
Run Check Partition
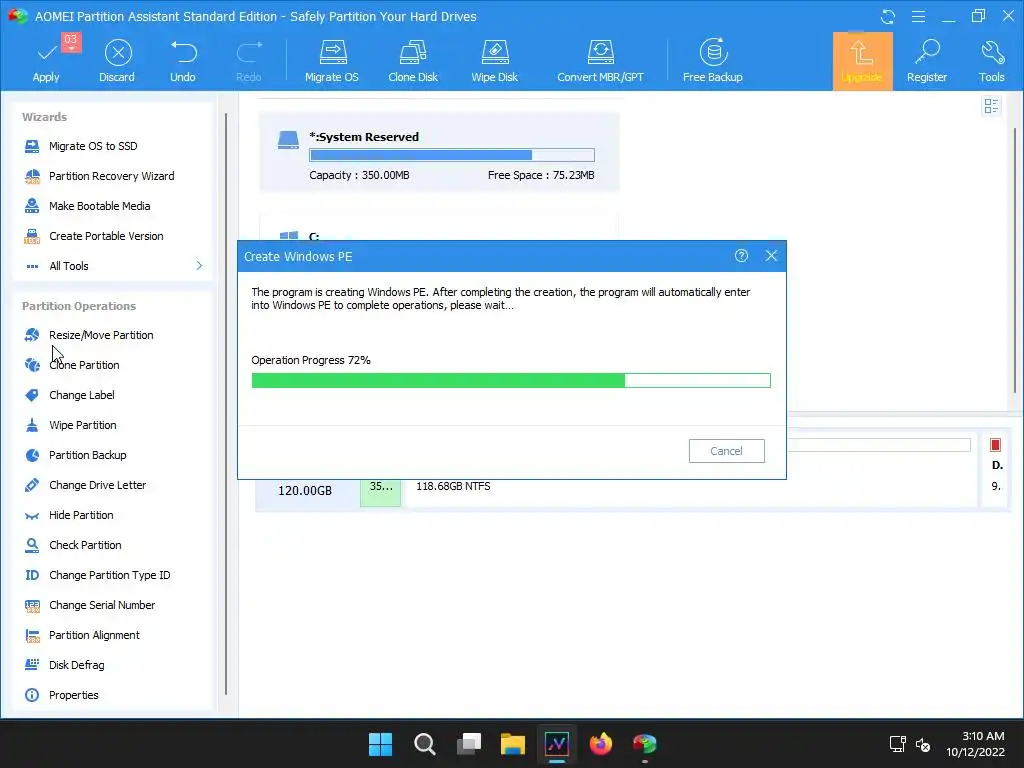(85, 545)
